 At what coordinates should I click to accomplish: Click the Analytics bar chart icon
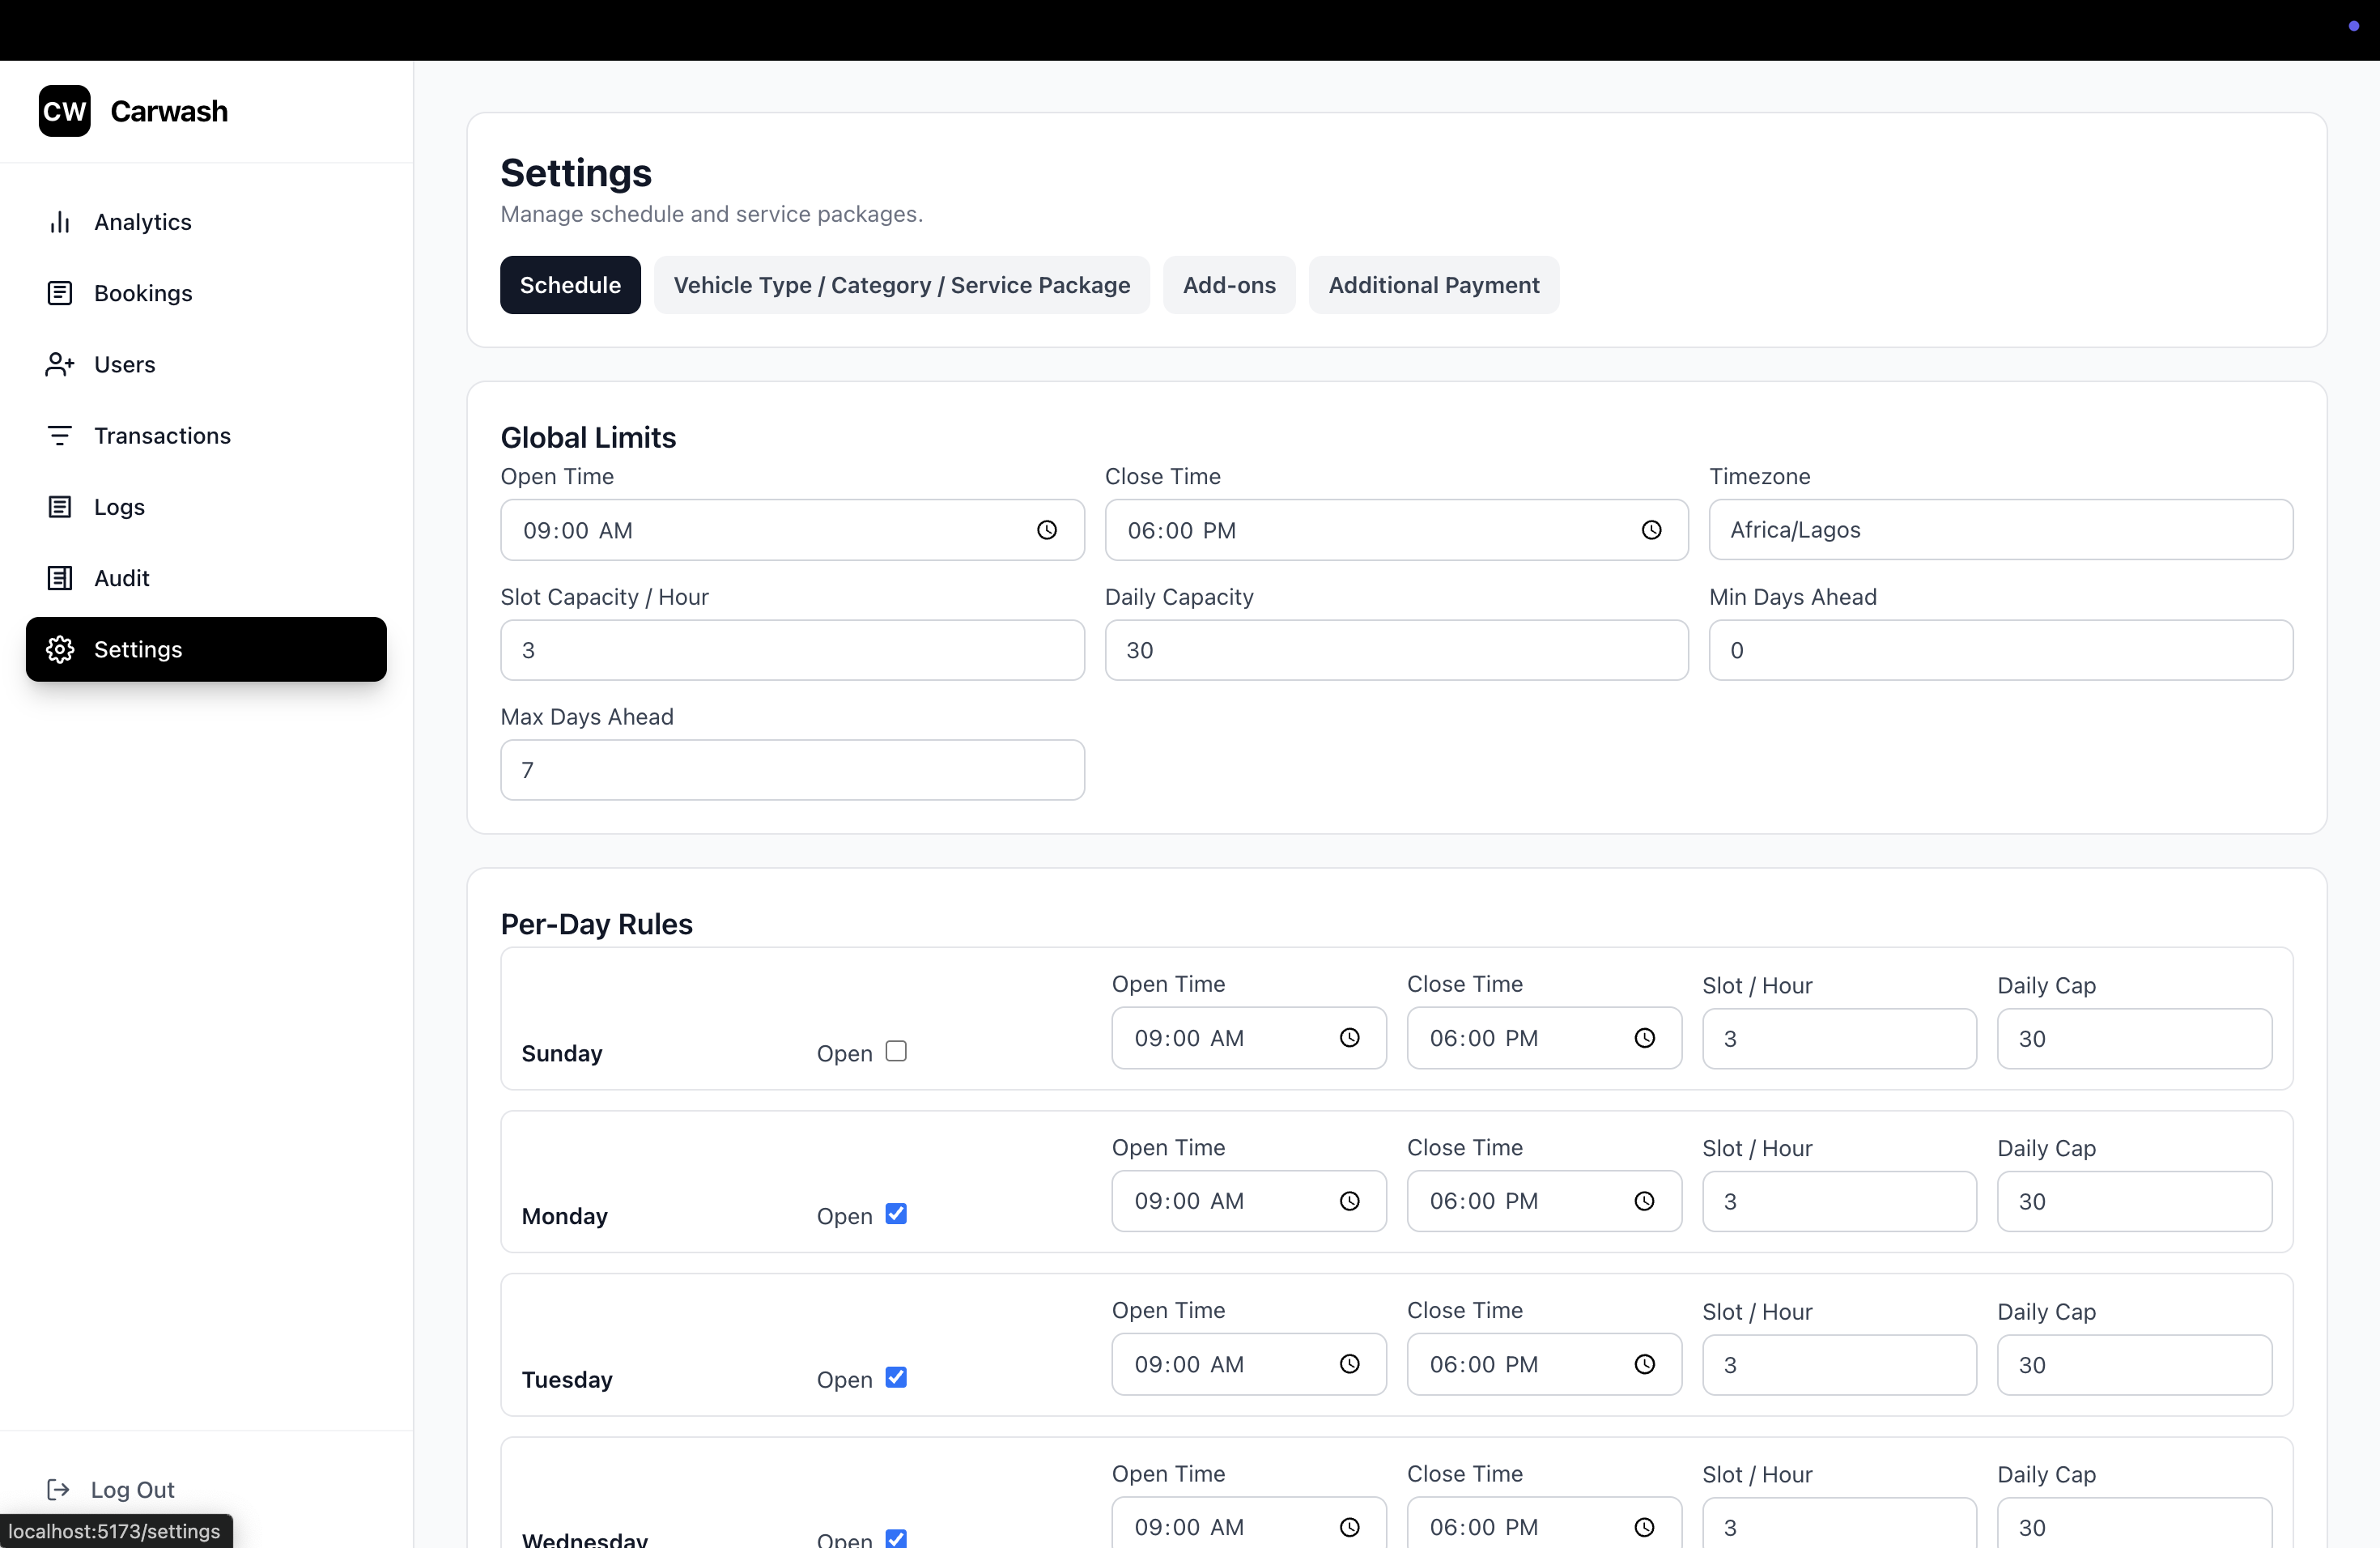60,222
